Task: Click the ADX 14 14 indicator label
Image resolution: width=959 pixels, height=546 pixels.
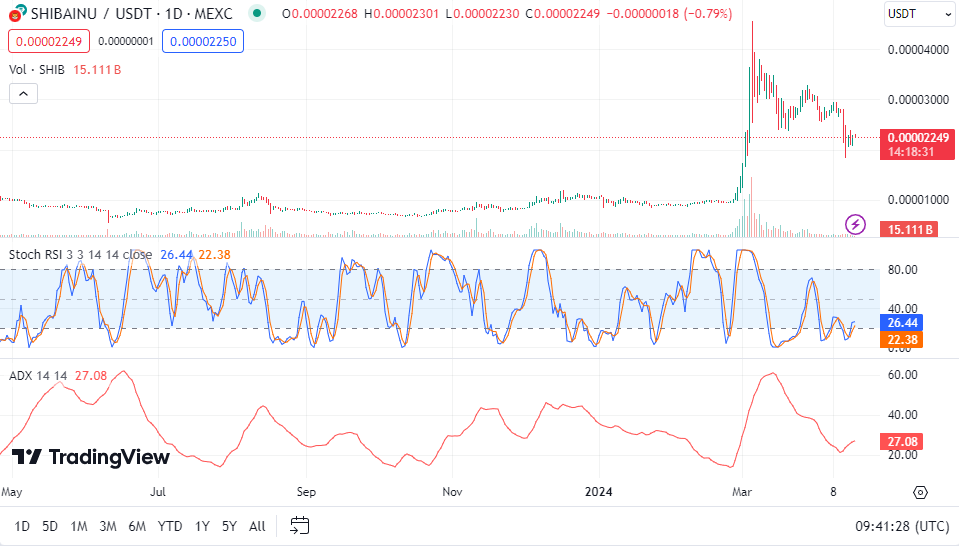Action: click(38, 375)
